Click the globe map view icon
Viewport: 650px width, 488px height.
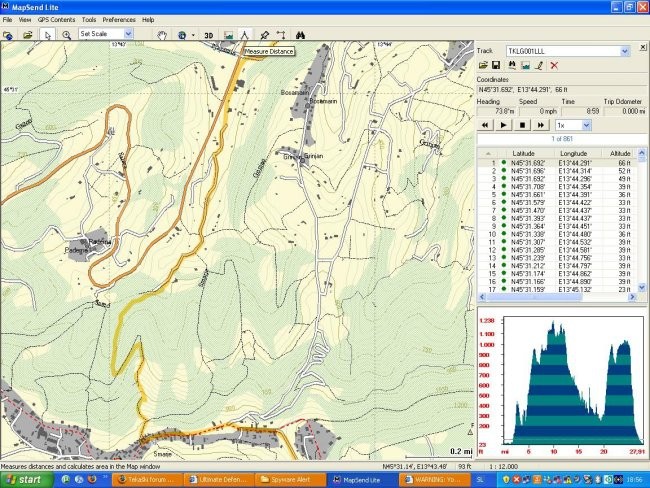click(182, 35)
